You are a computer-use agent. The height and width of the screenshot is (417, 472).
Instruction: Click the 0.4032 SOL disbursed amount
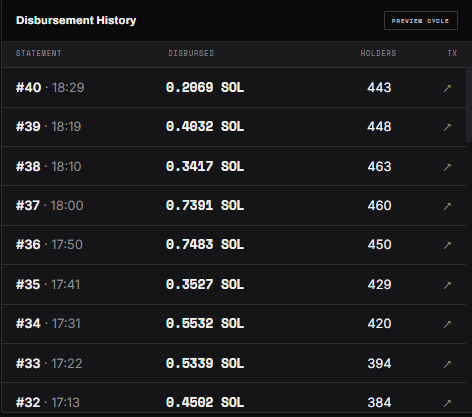click(x=205, y=127)
